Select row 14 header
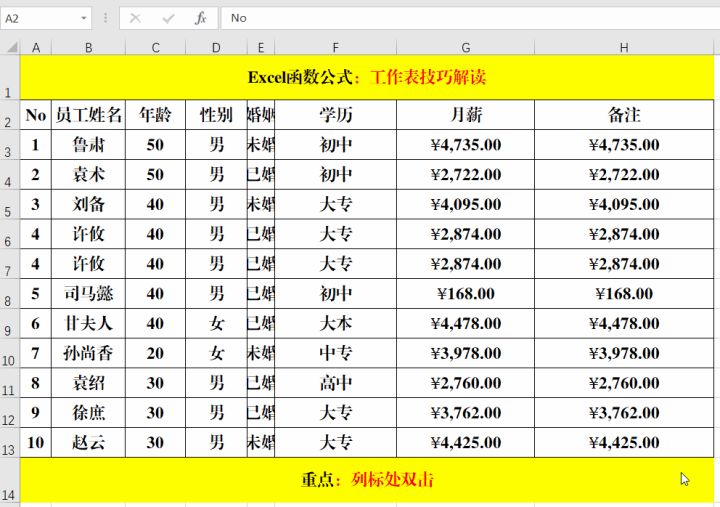Viewport: 720px width, 507px height. (10, 480)
